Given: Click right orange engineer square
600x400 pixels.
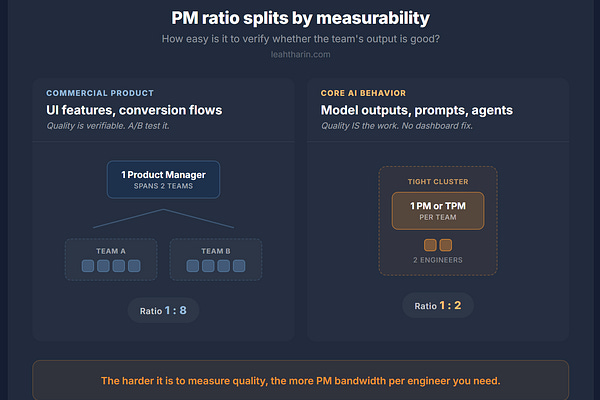Looking at the screenshot, I should [445, 245].
